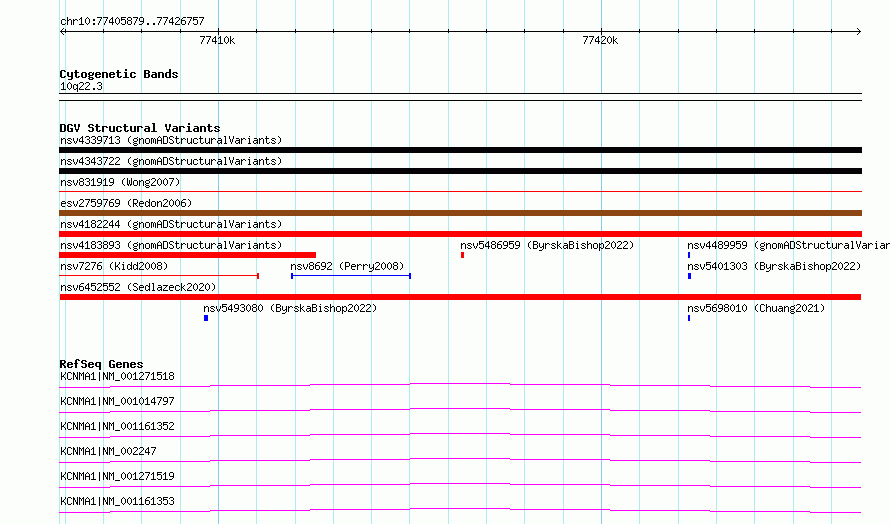This screenshot has height=524, width=890.
Task: Click the nsv5698010 (Chuang2021) label
Action: pos(756,308)
